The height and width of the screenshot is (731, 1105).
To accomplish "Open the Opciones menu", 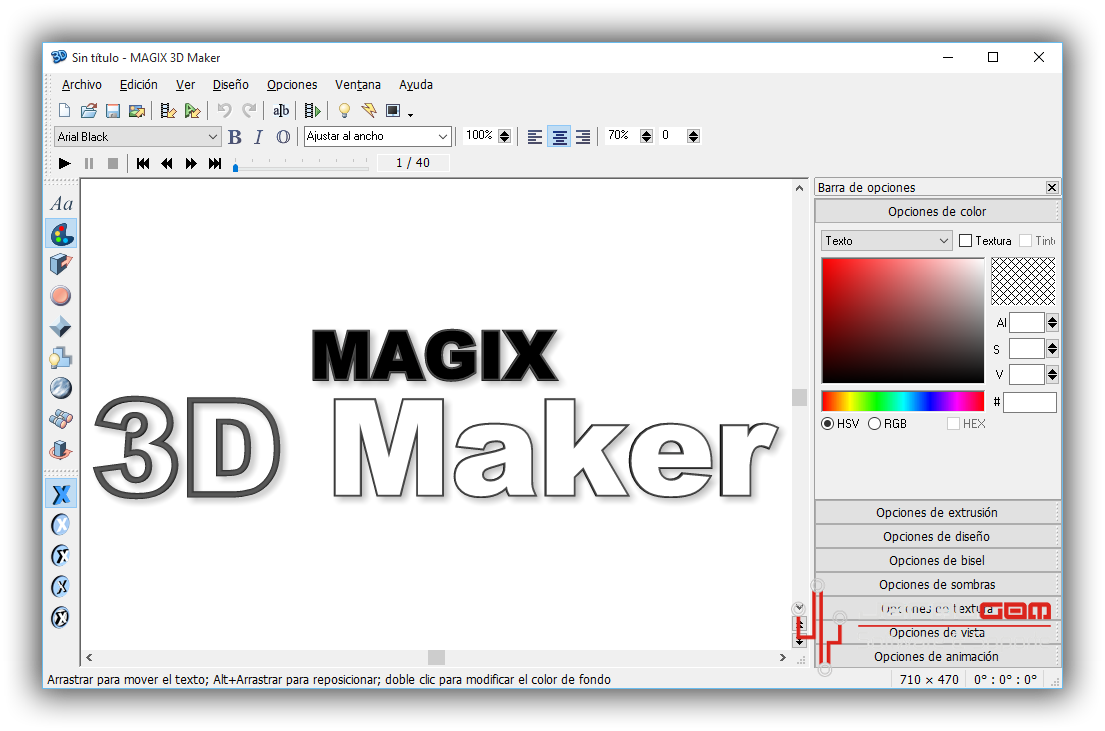I will click(x=292, y=85).
